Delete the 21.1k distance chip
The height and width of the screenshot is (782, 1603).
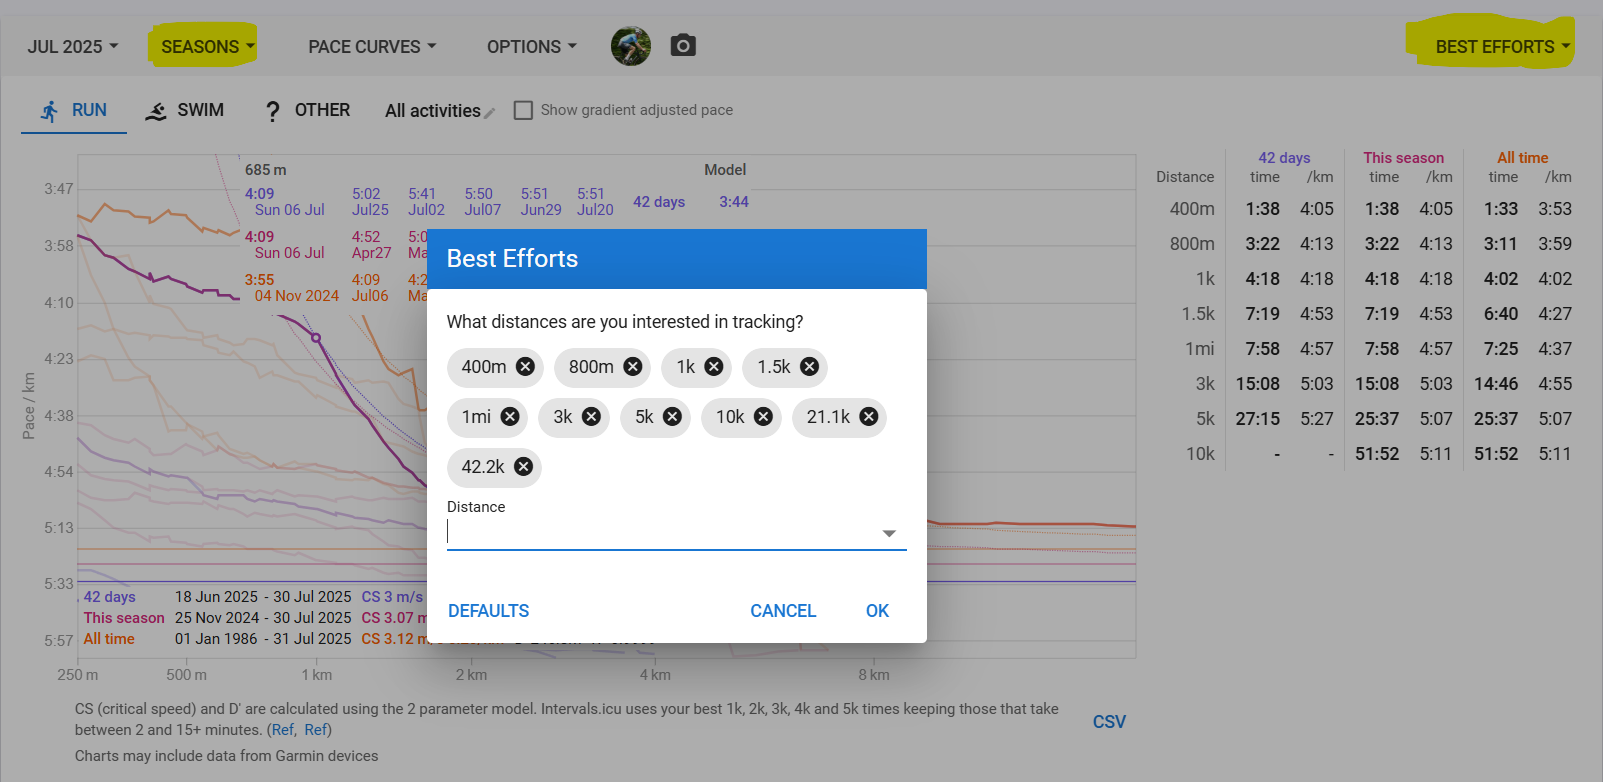869,417
